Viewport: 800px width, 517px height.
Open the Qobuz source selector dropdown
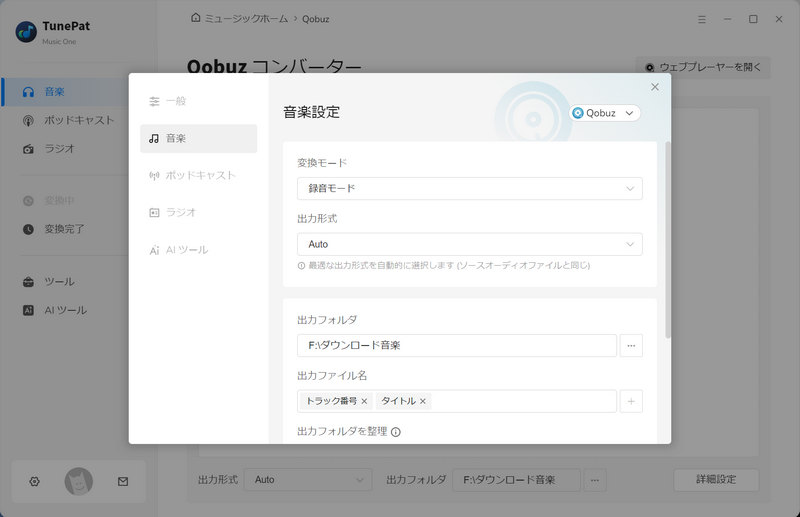click(x=605, y=113)
